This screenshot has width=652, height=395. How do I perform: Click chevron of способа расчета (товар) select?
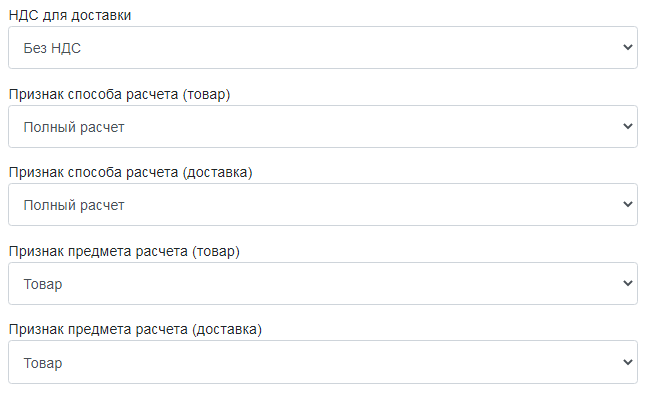pos(628,126)
